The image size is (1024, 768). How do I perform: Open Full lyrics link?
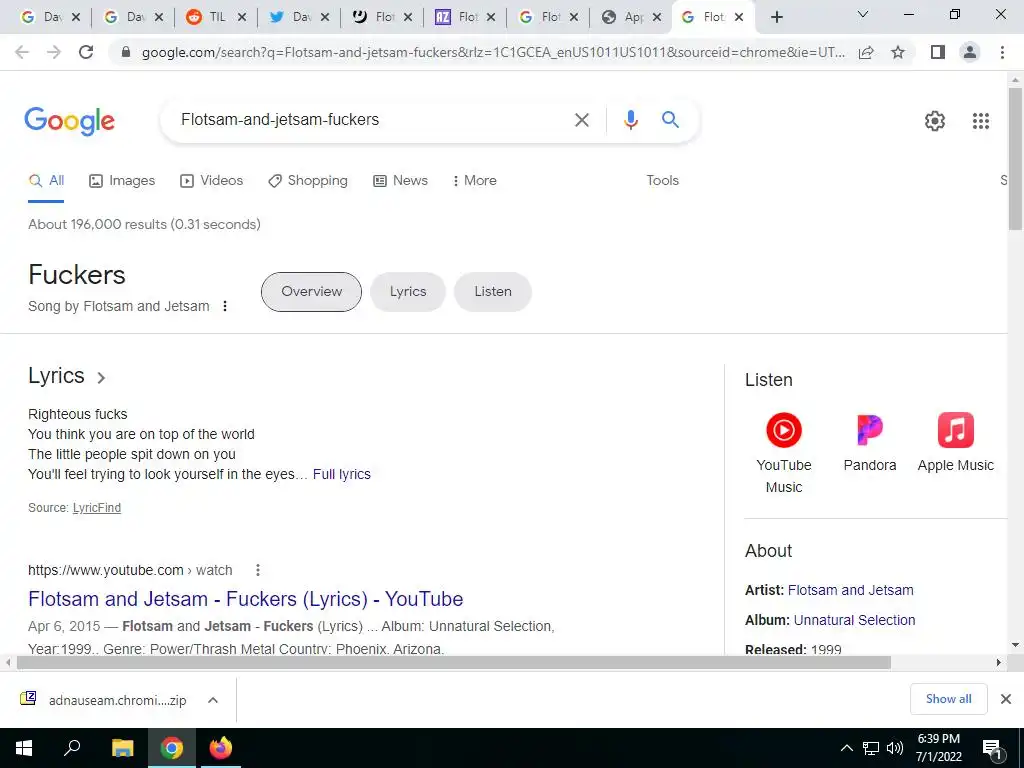pos(342,474)
